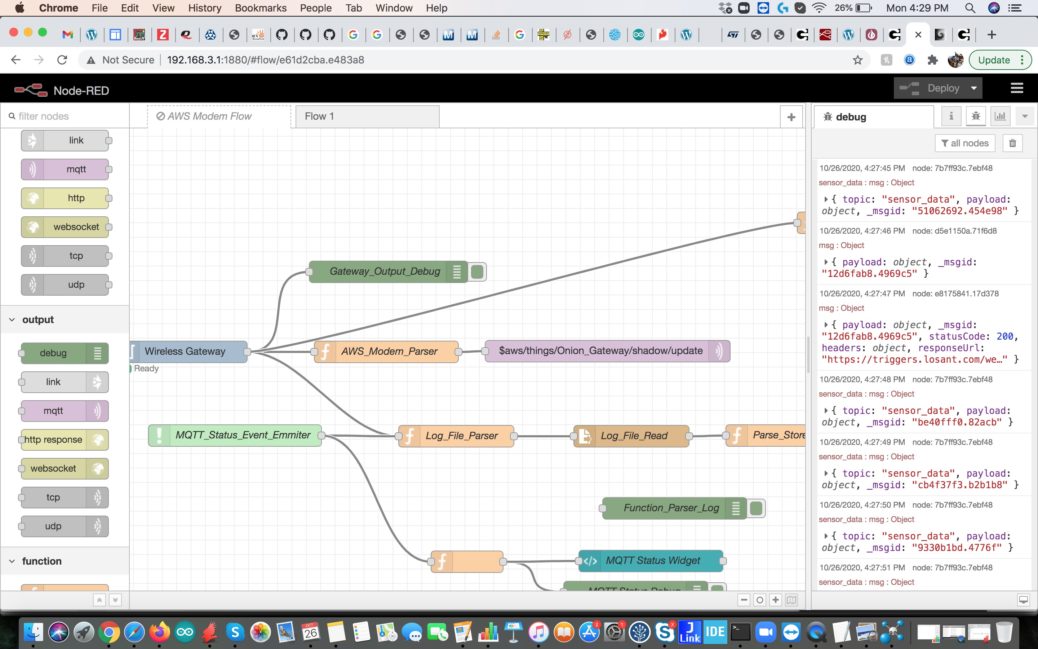Viewport: 1038px width, 649px height.
Task: Zoom out on the flow canvas
Action: [x=744, y=600]
